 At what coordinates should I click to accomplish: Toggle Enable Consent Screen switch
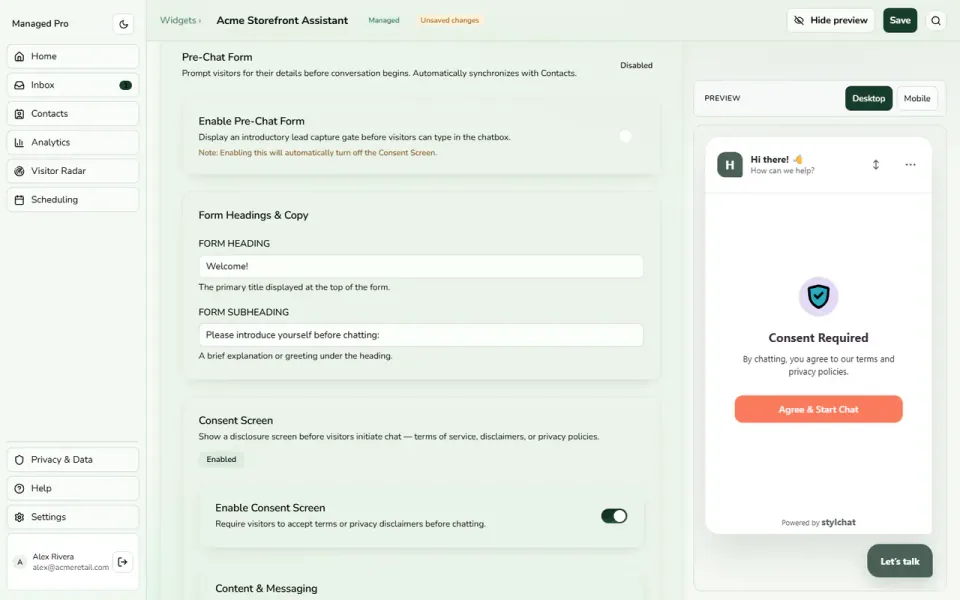coord(614,516)
